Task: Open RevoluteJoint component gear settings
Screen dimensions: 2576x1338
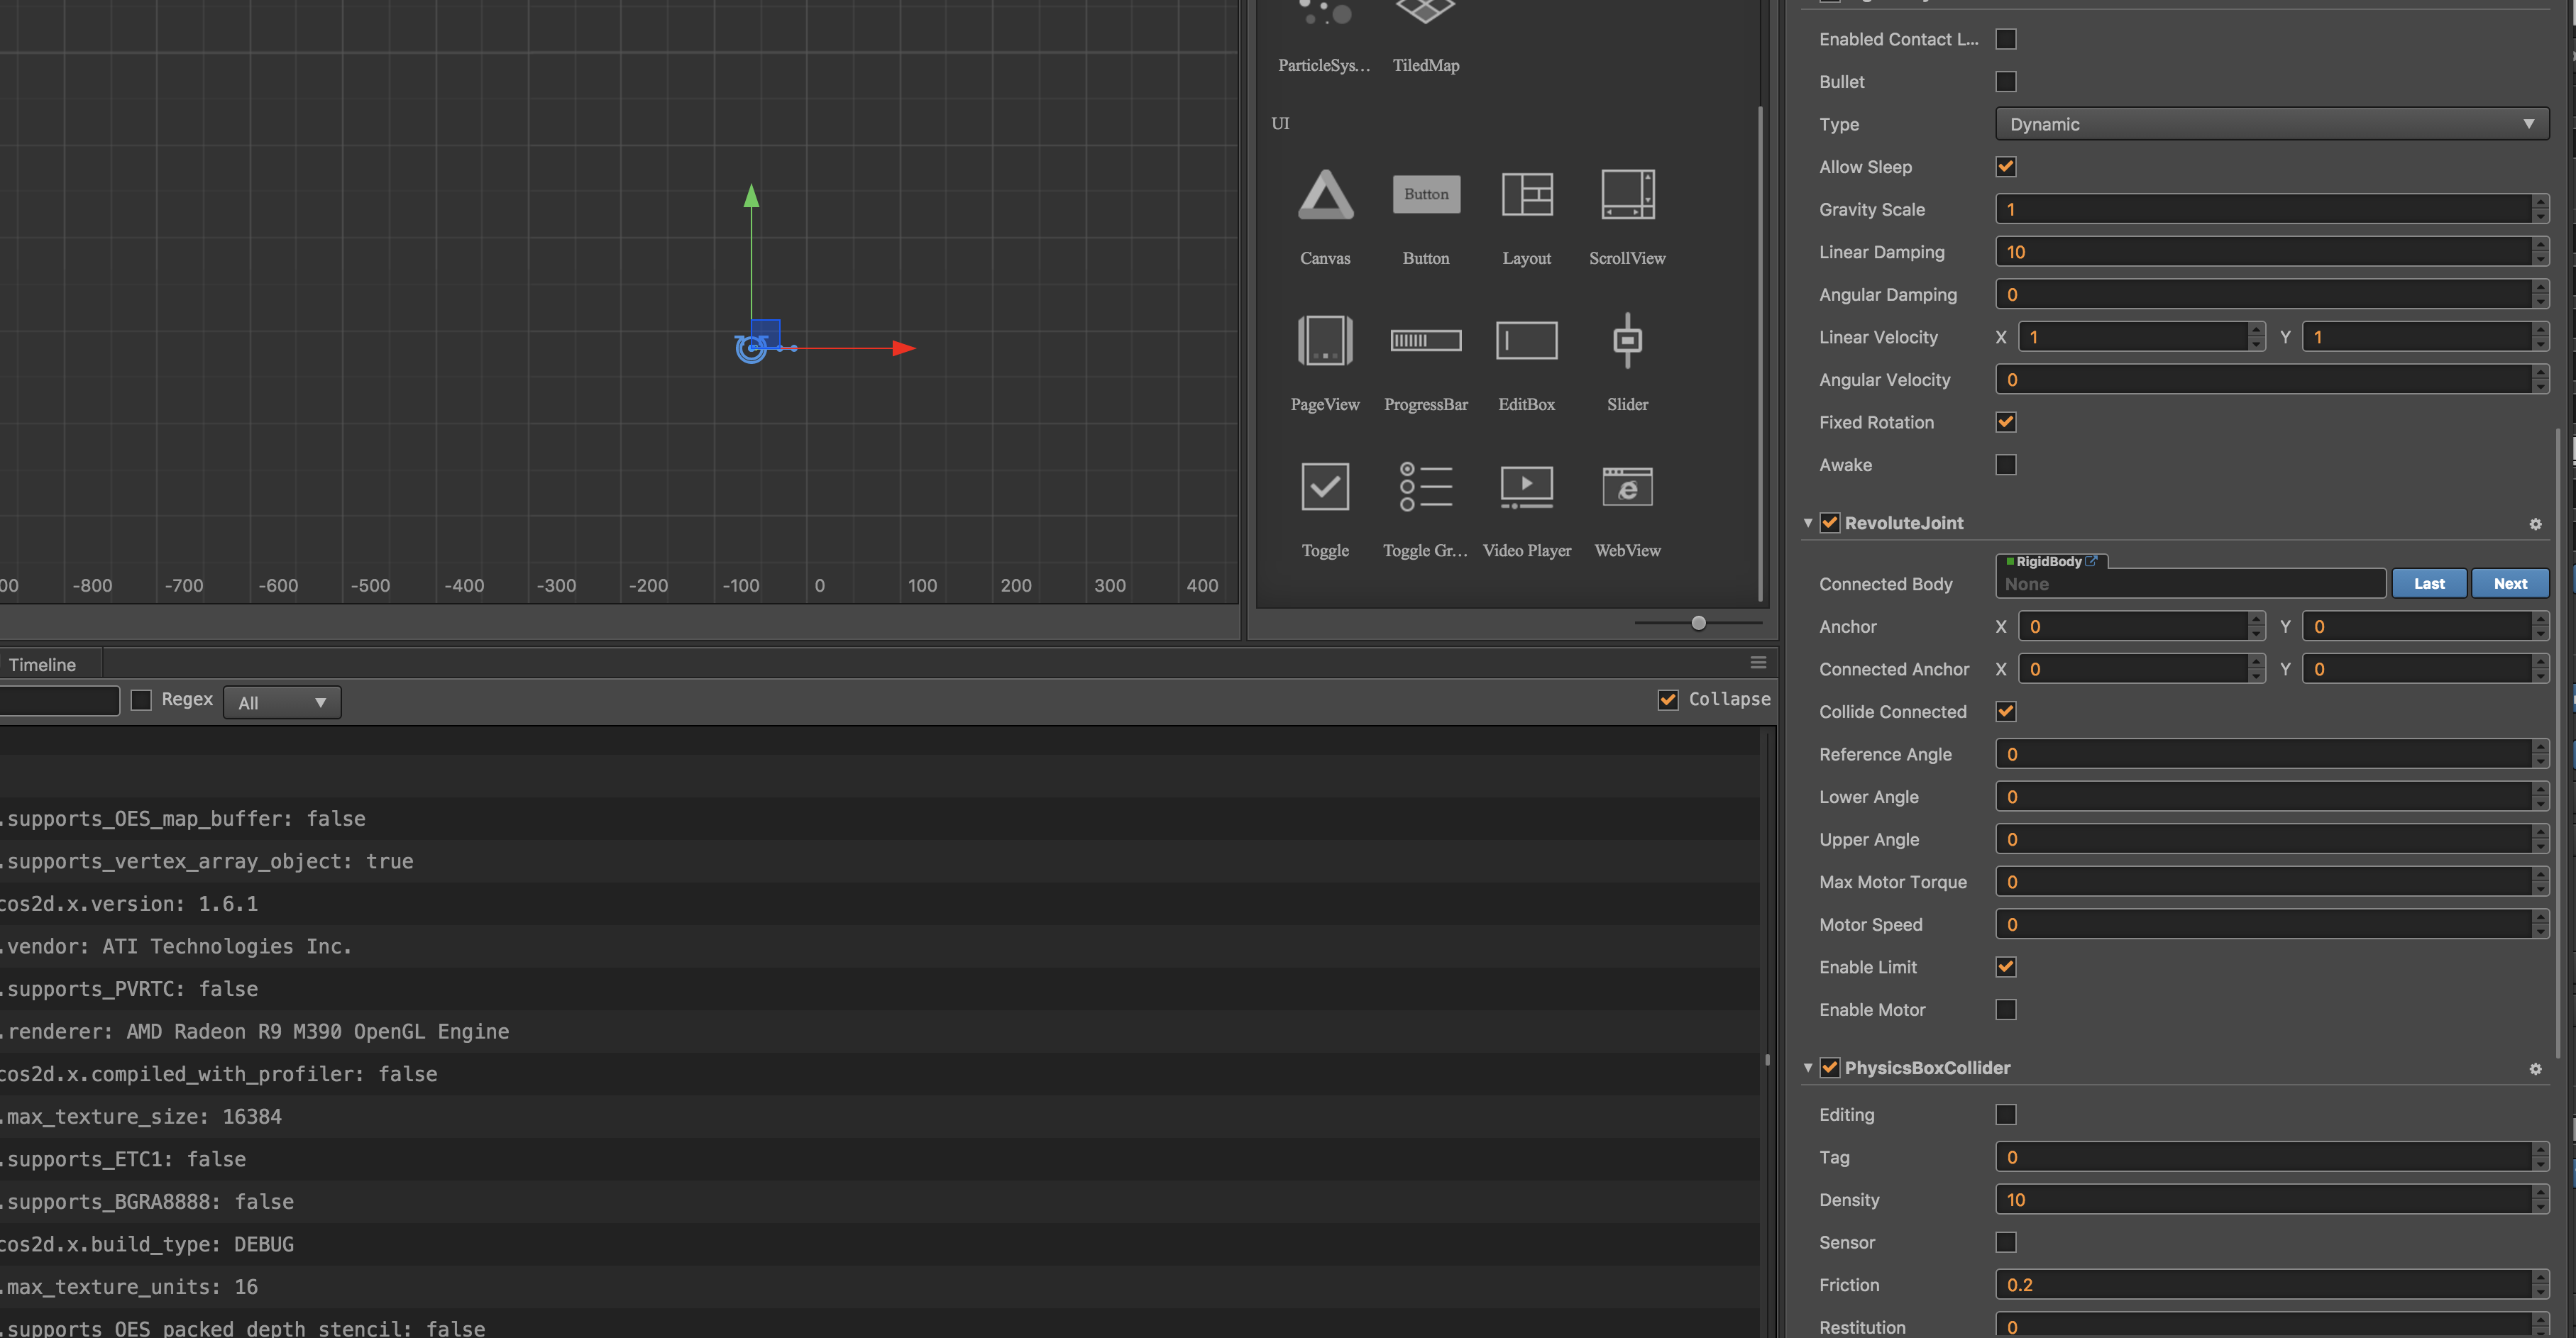Action: tap(2535, 524)
